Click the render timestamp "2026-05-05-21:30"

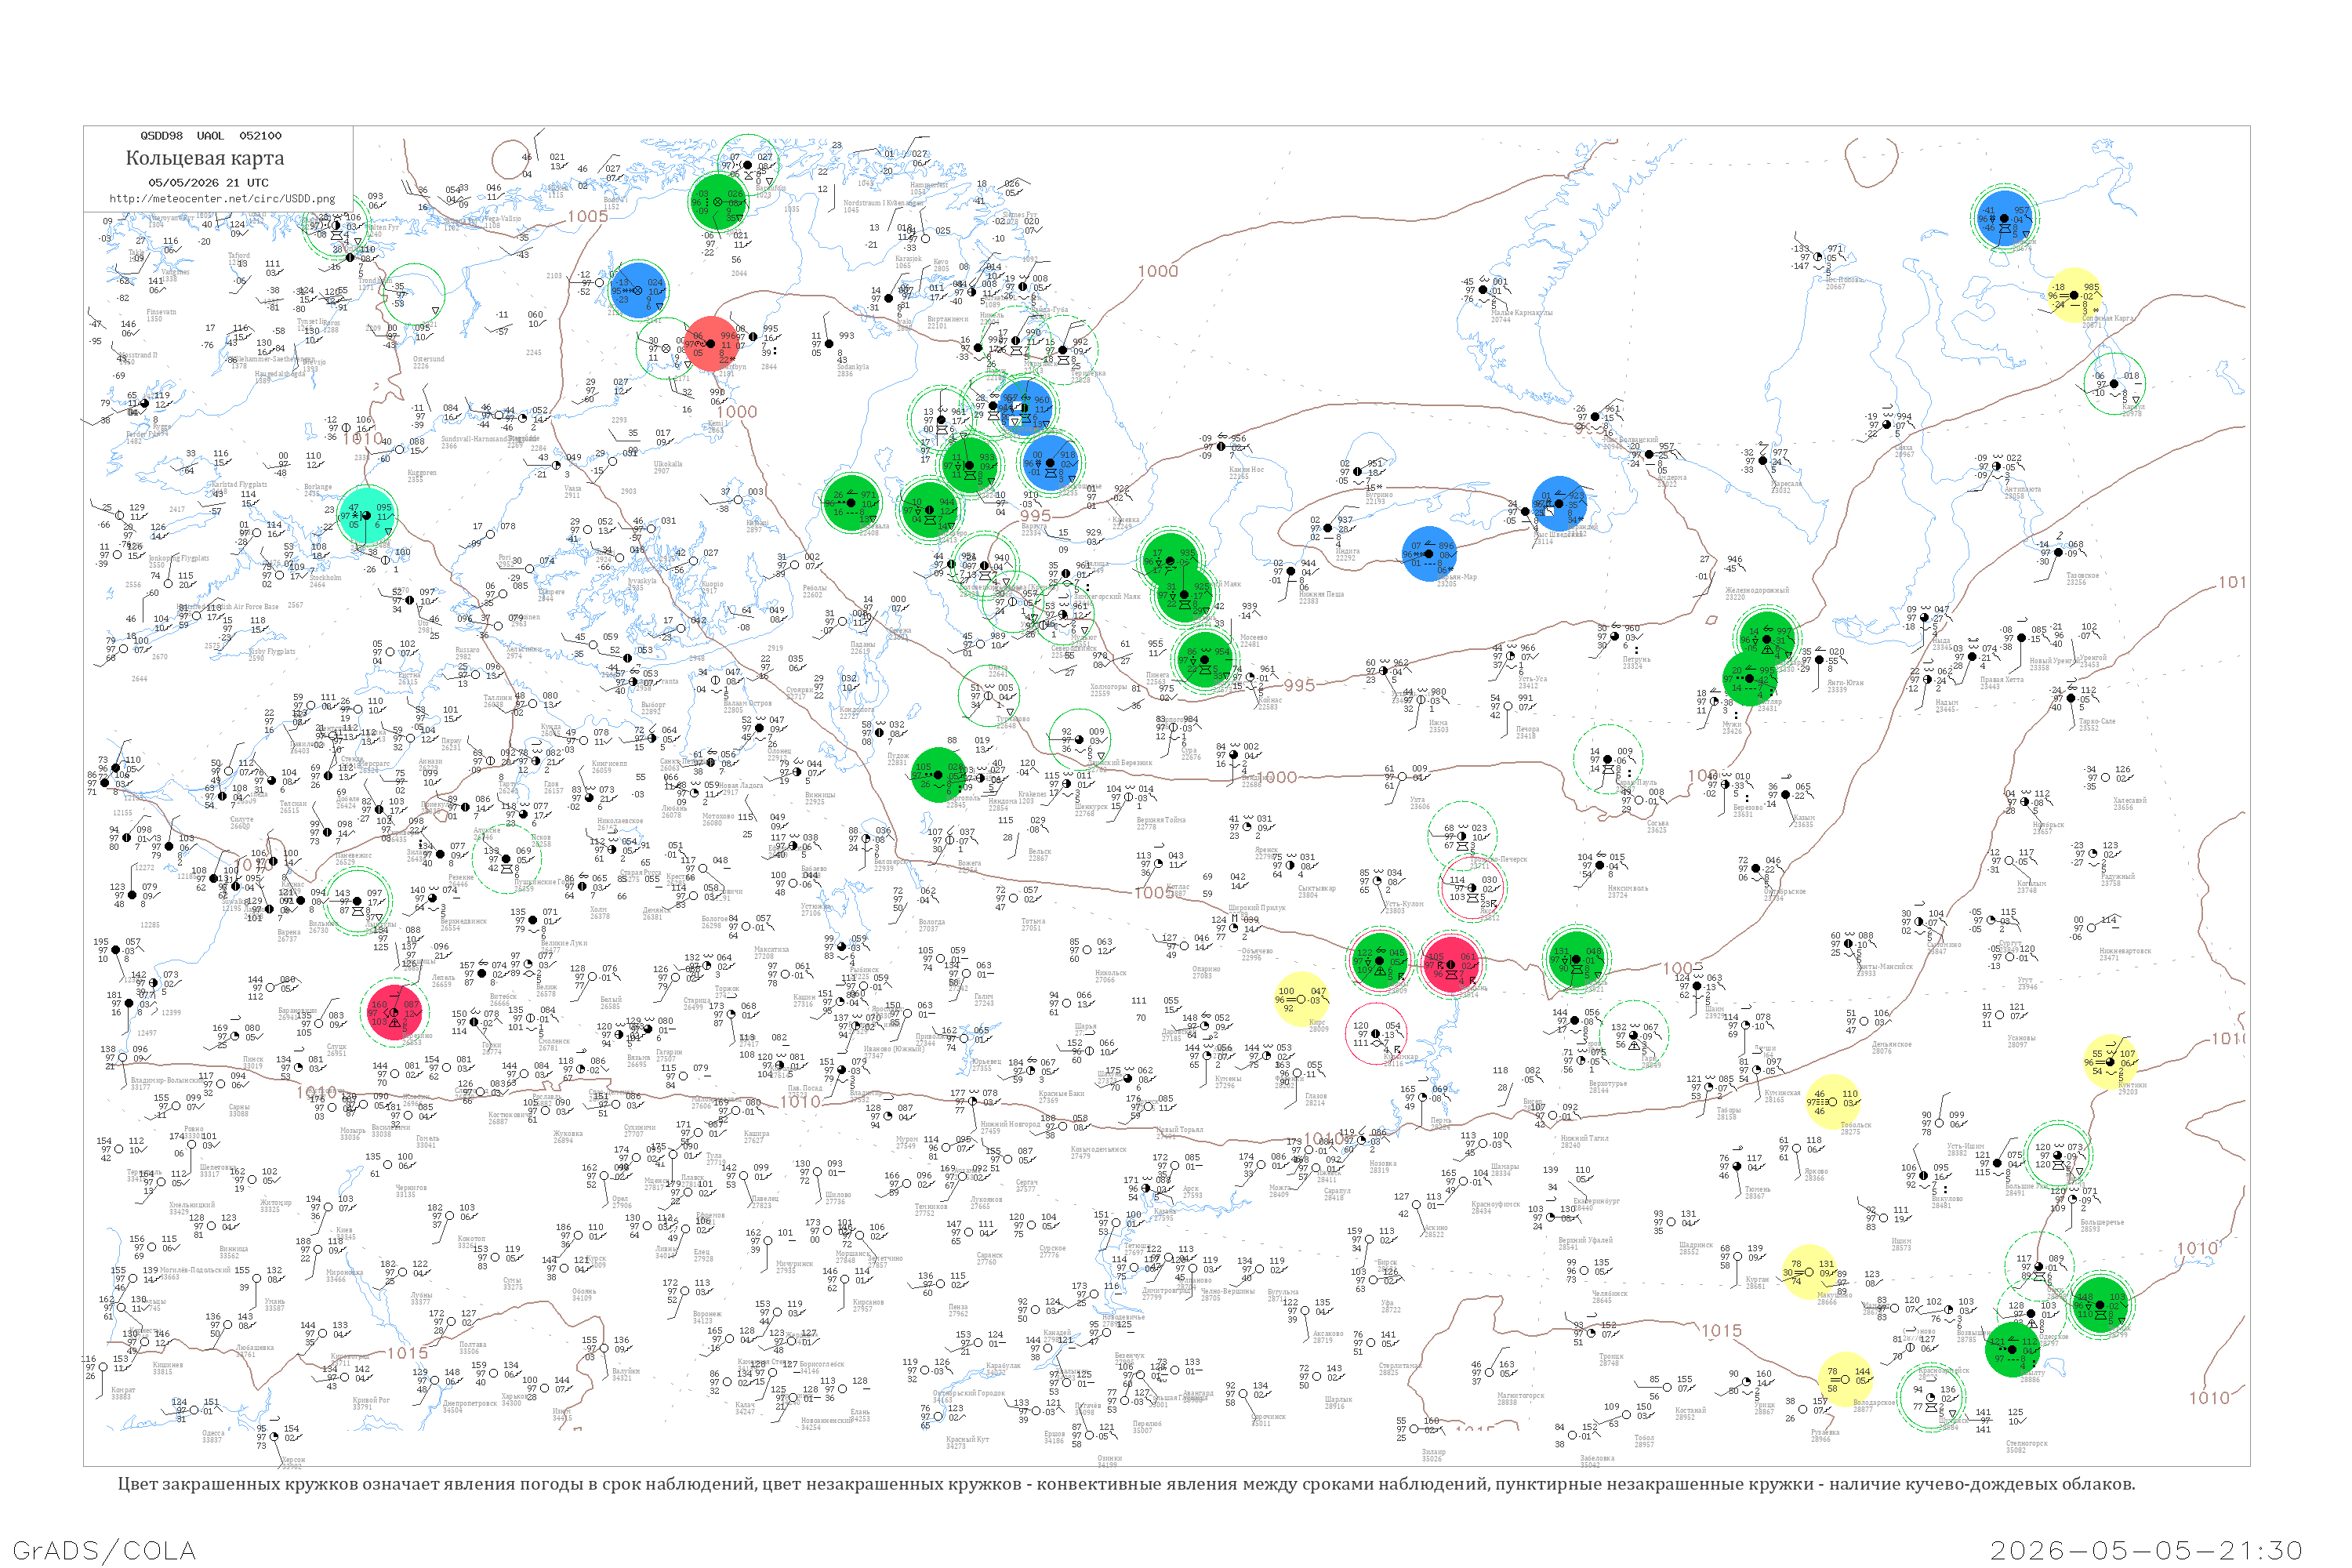coord(2146,1550)
